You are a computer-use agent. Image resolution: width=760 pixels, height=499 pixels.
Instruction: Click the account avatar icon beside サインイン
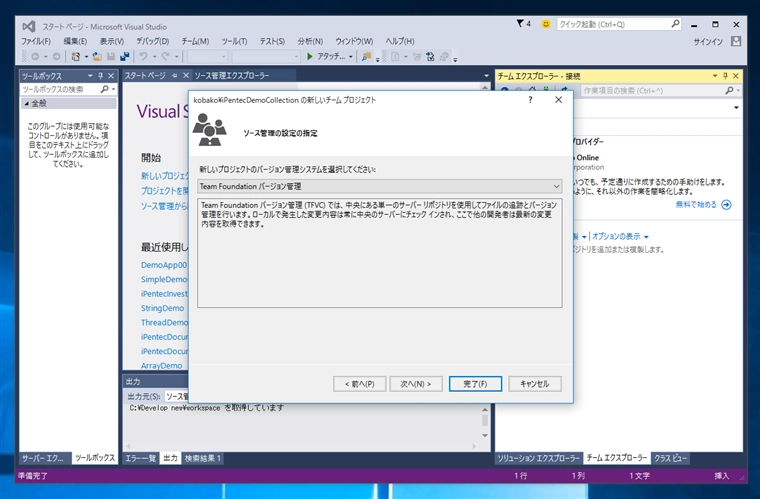(736, 41)
